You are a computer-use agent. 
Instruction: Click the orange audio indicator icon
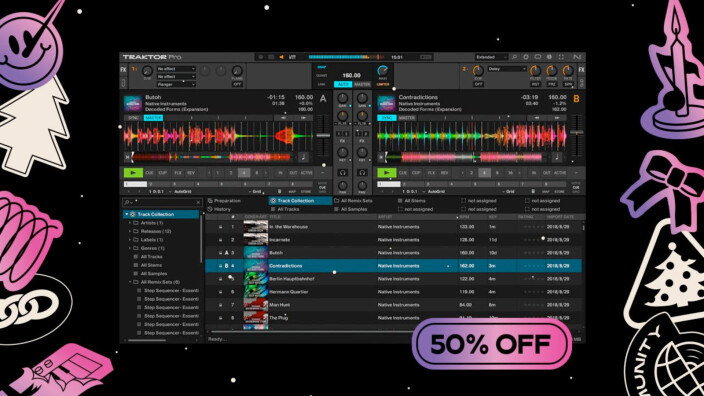pyautogui.click(x=282, y=57)
